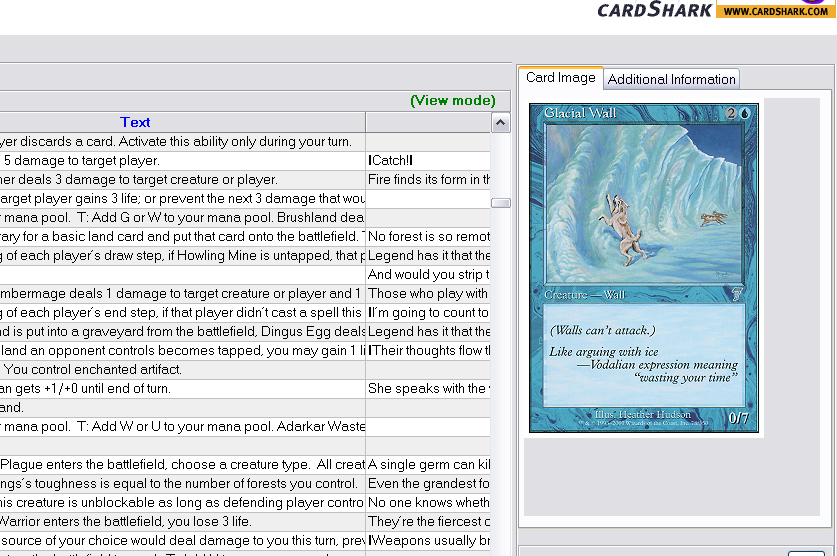Select "I'm going to count to" cell
Screen dimensions: 837x556
(x=428, y=313)
